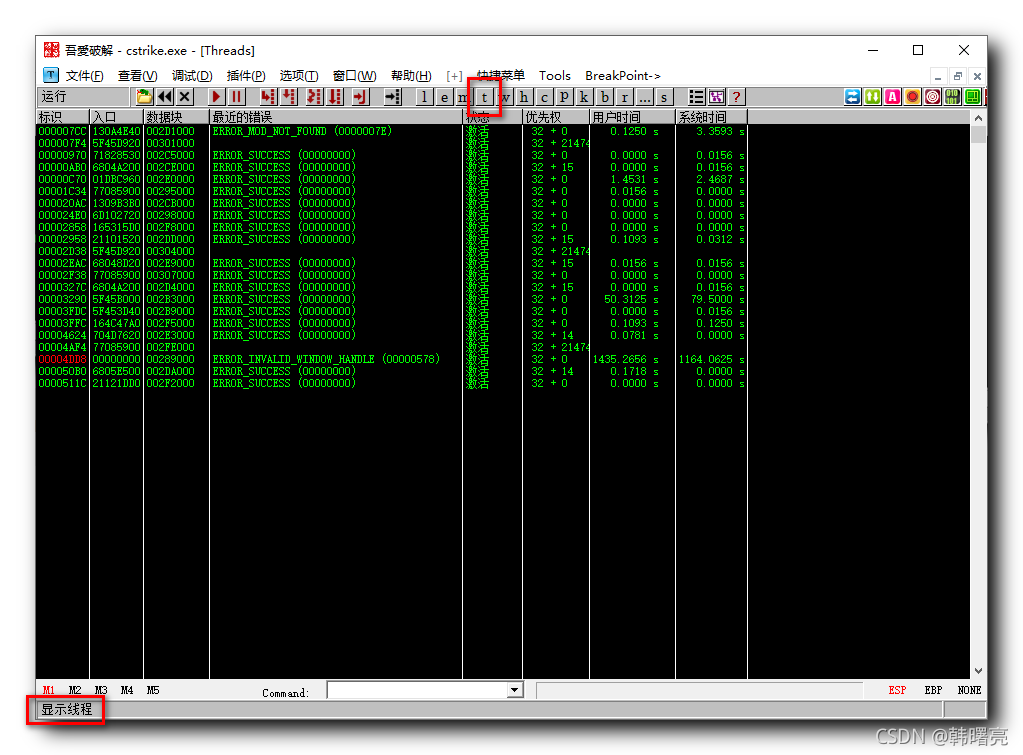The image size is (1023, 755).
Task: Open the Tools menu
Action: tap(555, 76)
